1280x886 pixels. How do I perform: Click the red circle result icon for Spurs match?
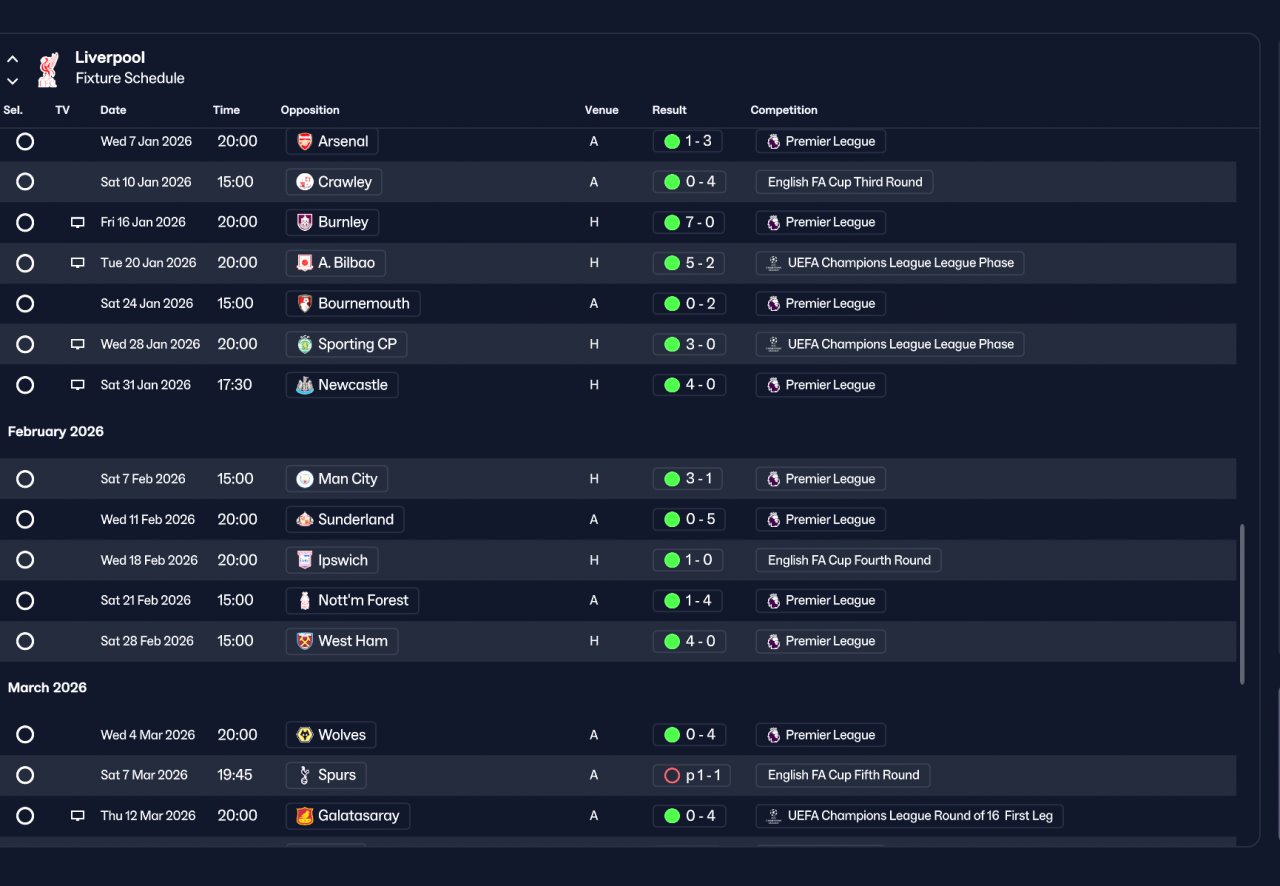pyautogui.click(x=672, y=775)
